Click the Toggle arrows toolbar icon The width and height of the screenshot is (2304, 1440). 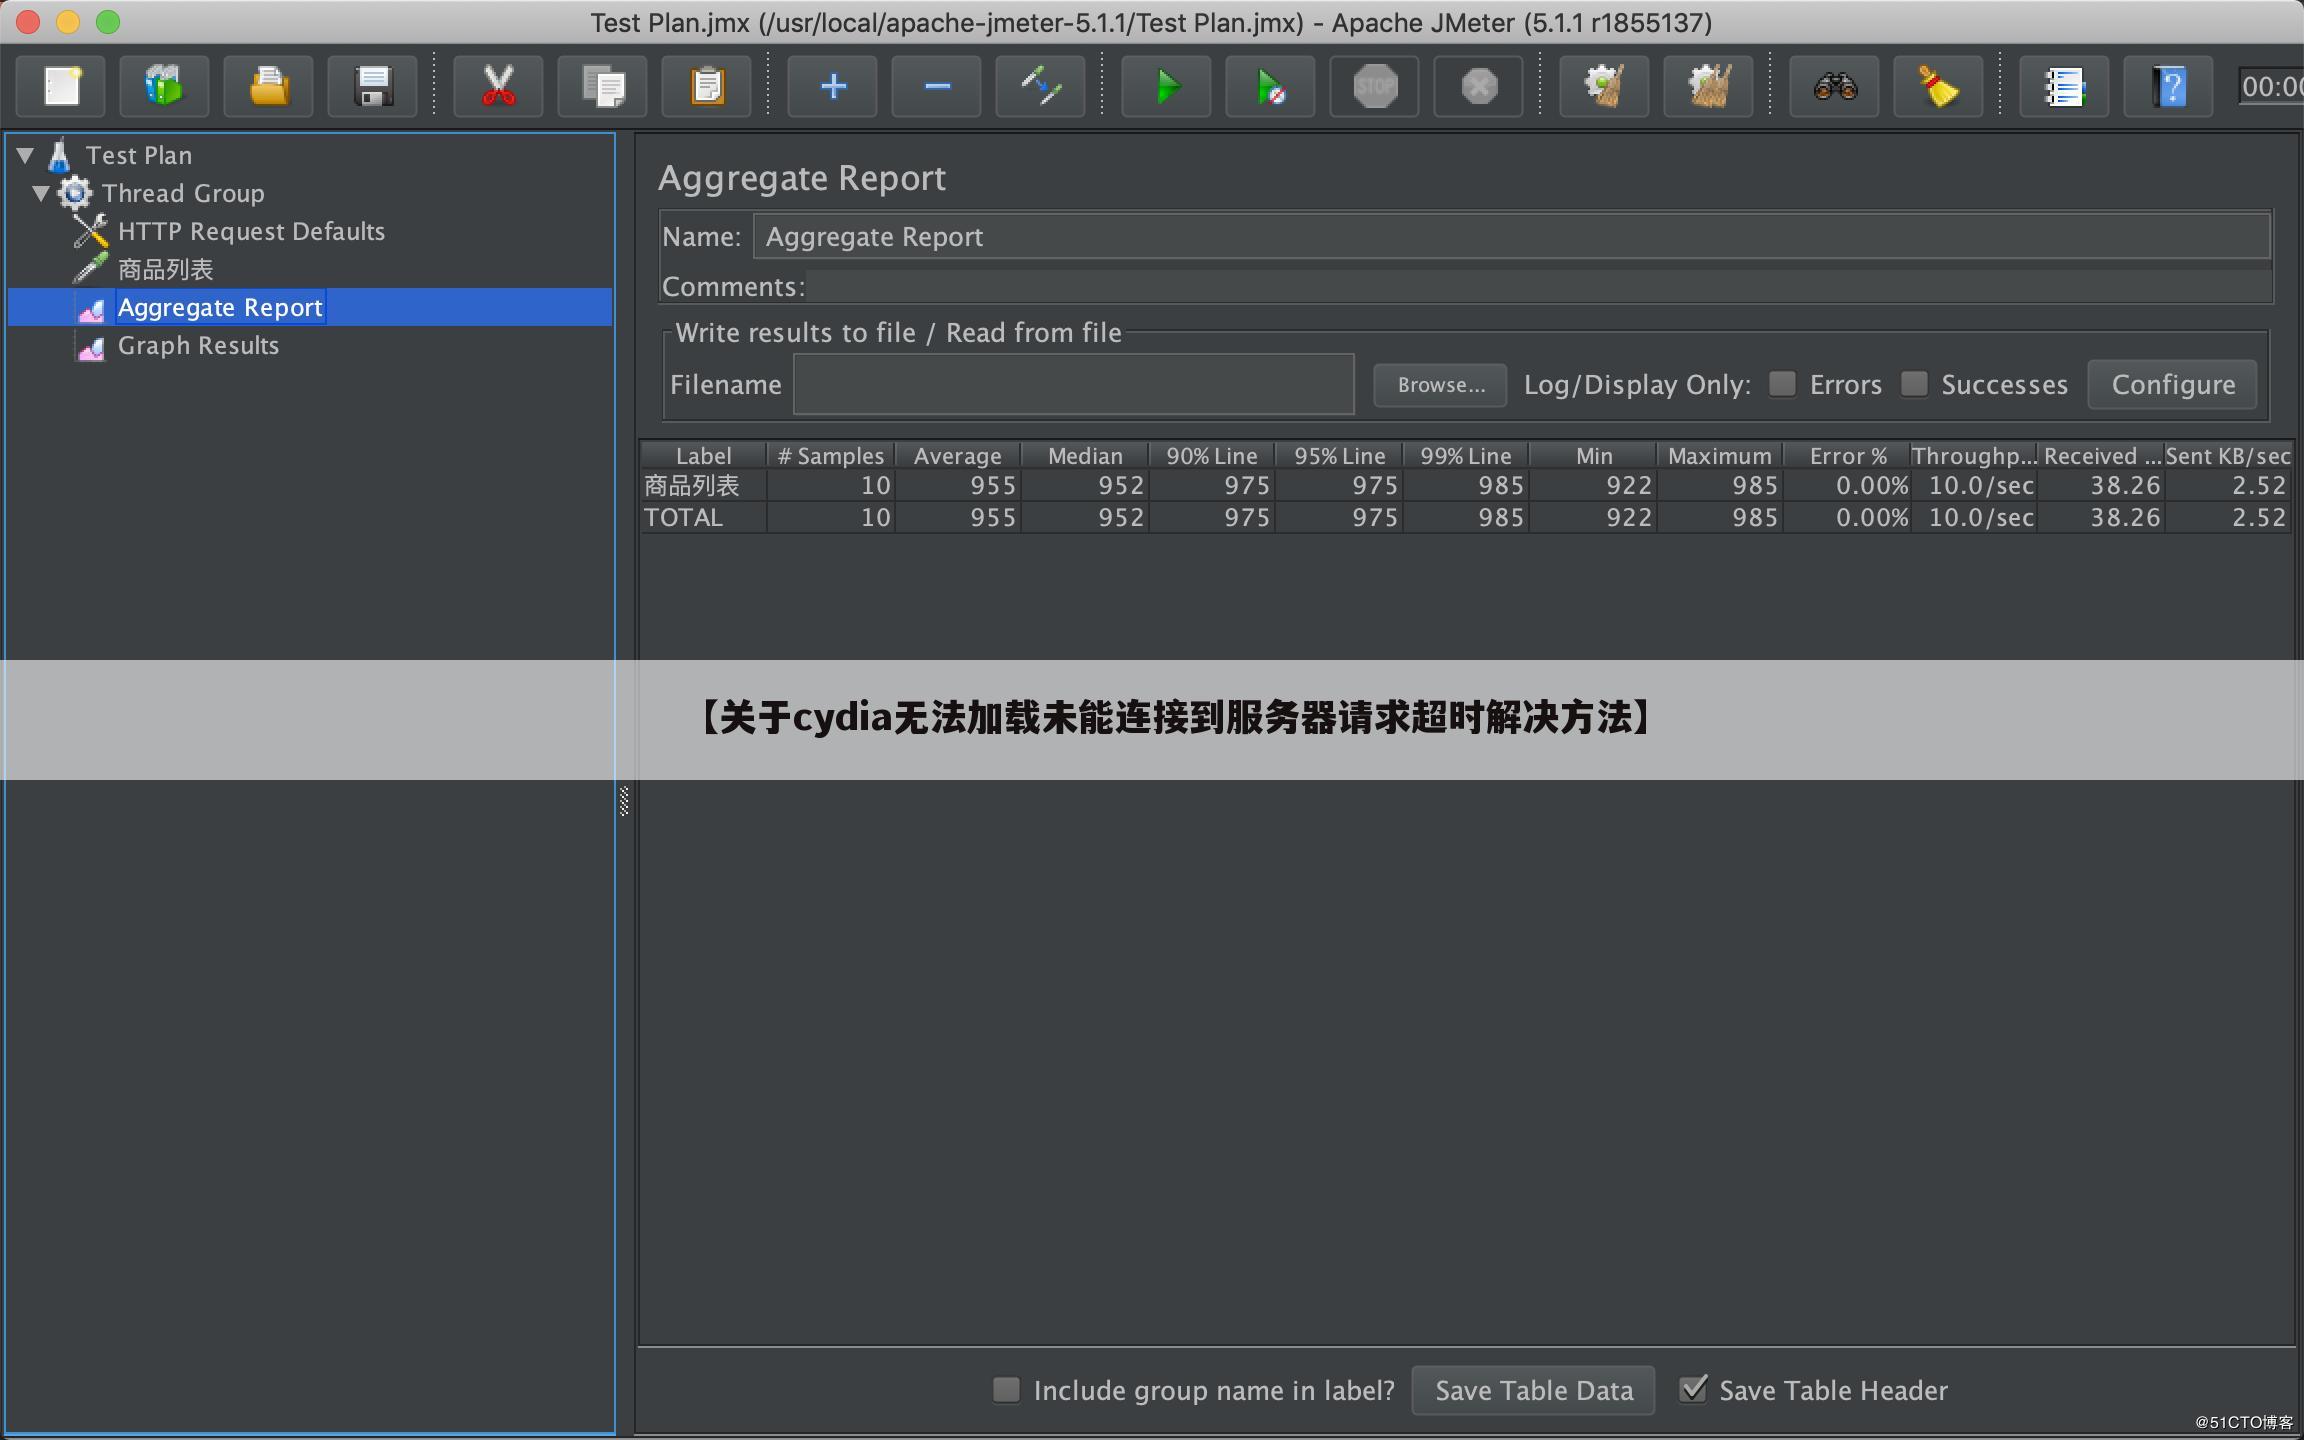(x=1040, y=87)
